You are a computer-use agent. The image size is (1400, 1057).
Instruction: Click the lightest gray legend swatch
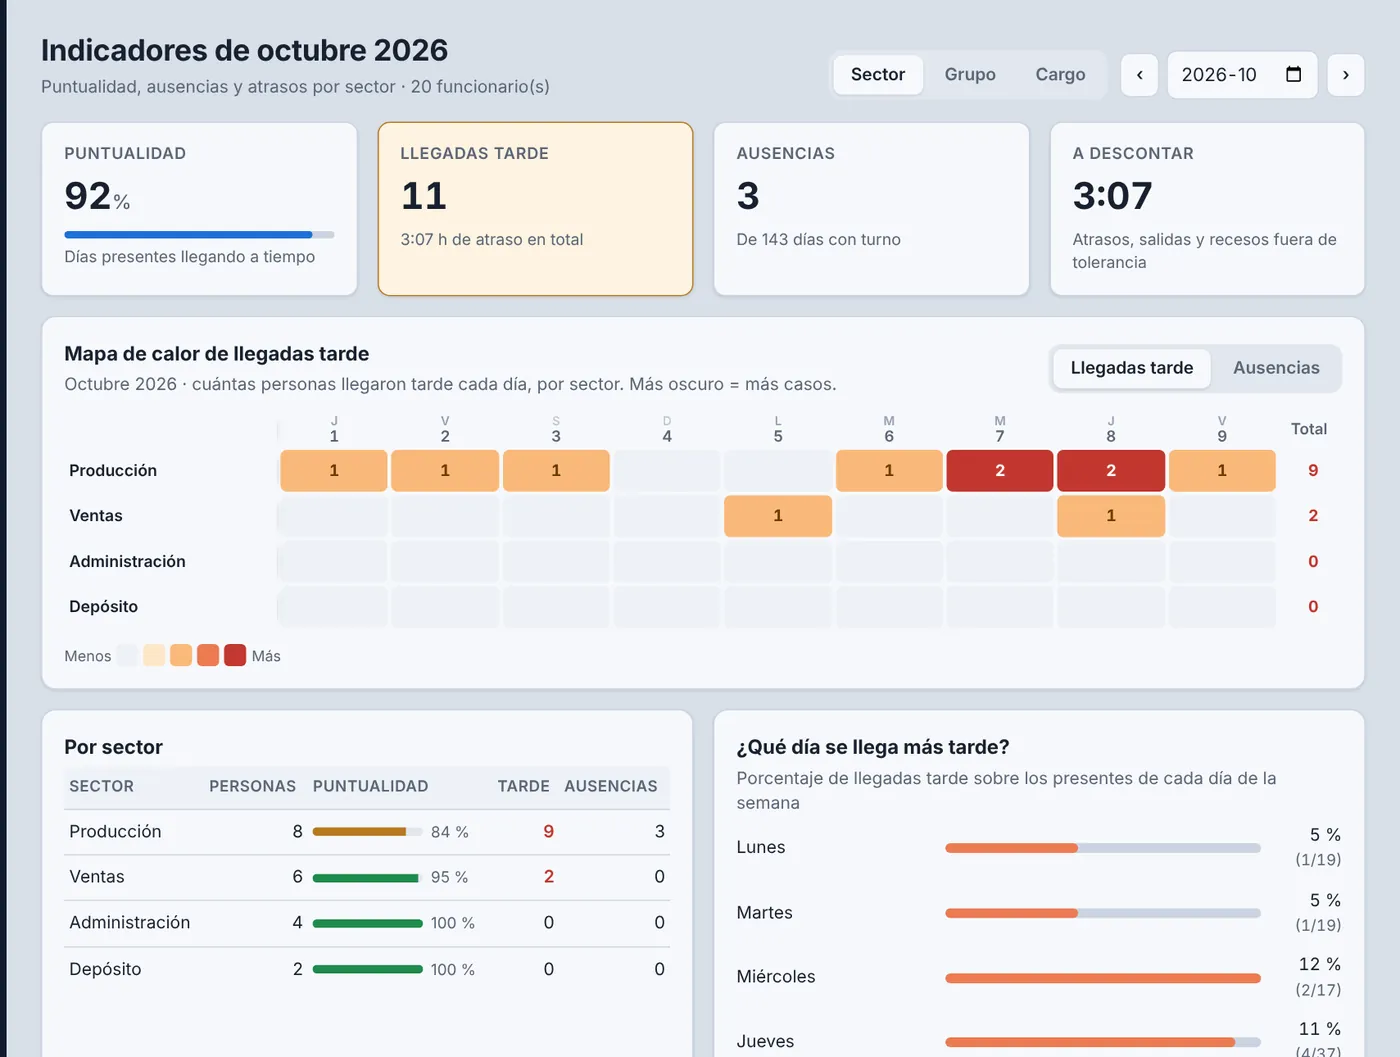127,656
